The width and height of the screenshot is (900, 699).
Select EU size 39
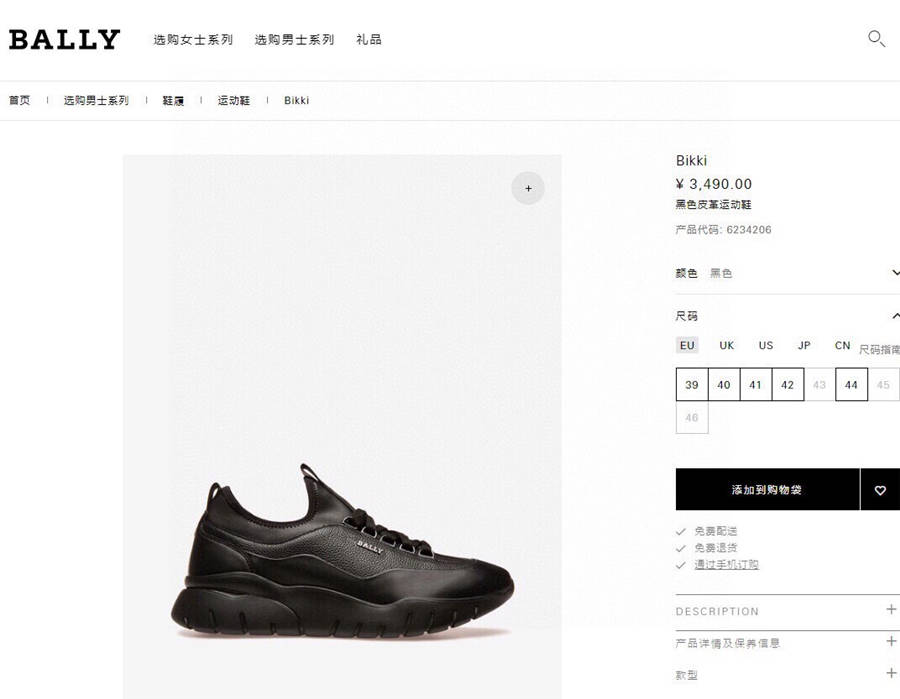tap(692, 385)
